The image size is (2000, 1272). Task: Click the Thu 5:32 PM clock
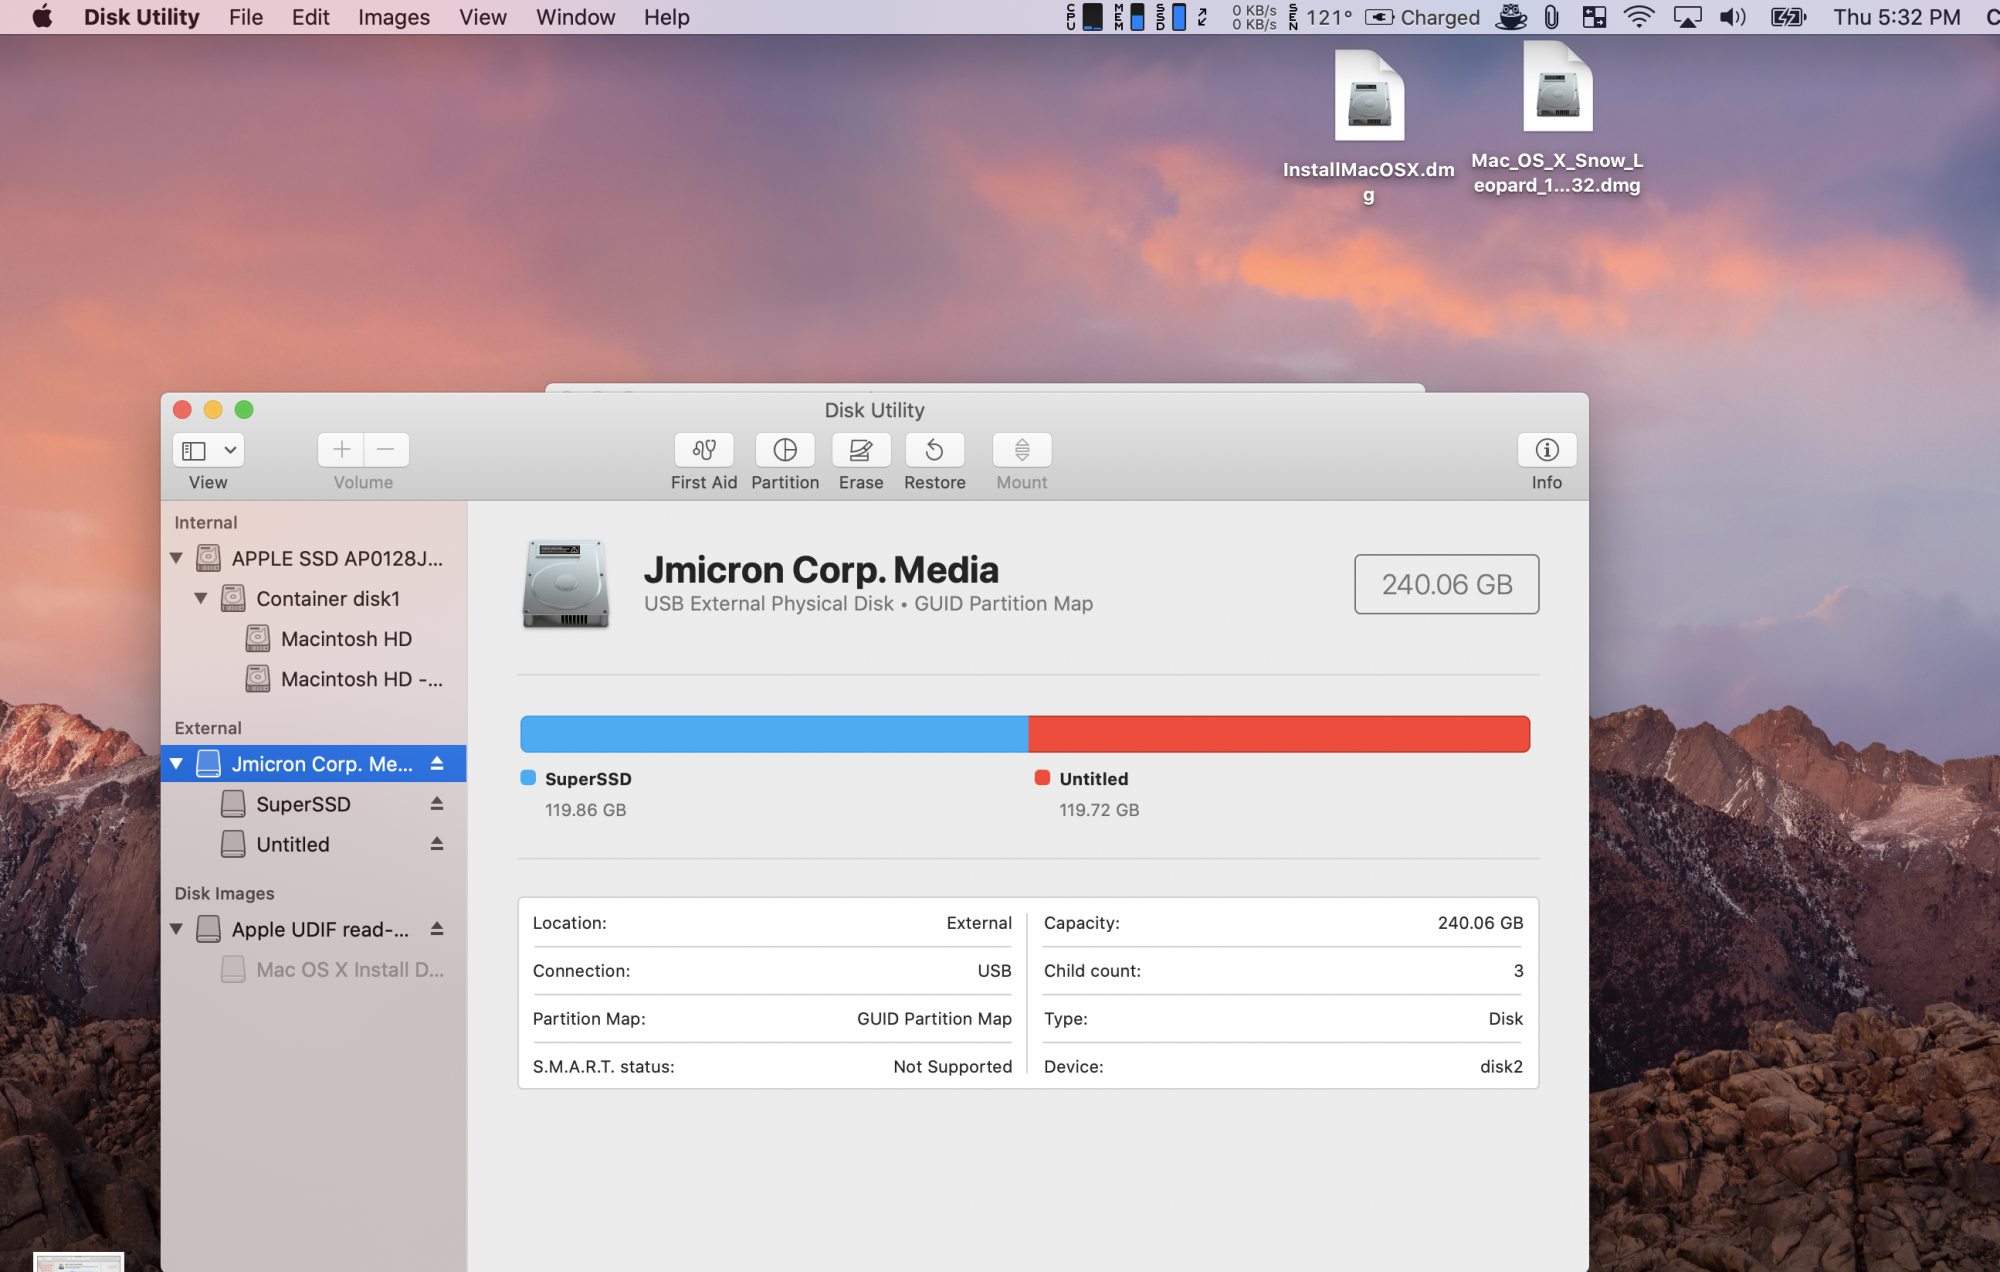tap(1896, 17)
